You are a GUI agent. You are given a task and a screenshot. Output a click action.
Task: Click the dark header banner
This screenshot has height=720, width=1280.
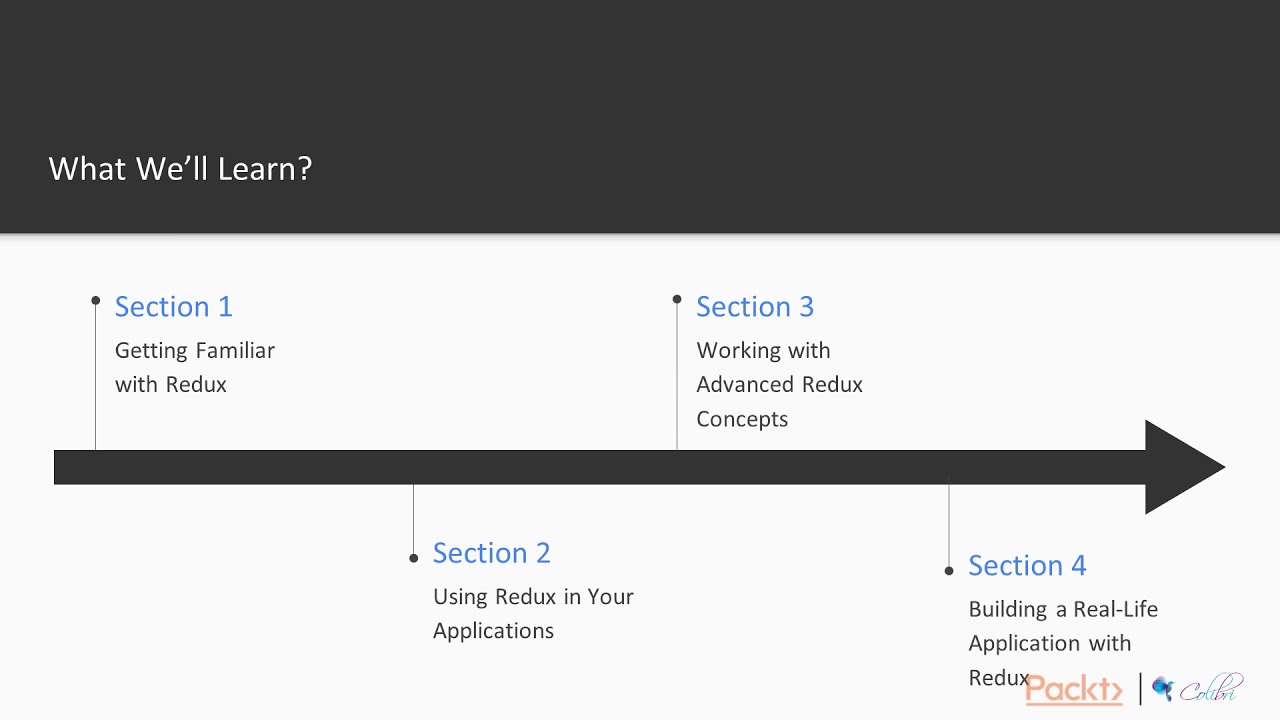click(x=640, y=116)
